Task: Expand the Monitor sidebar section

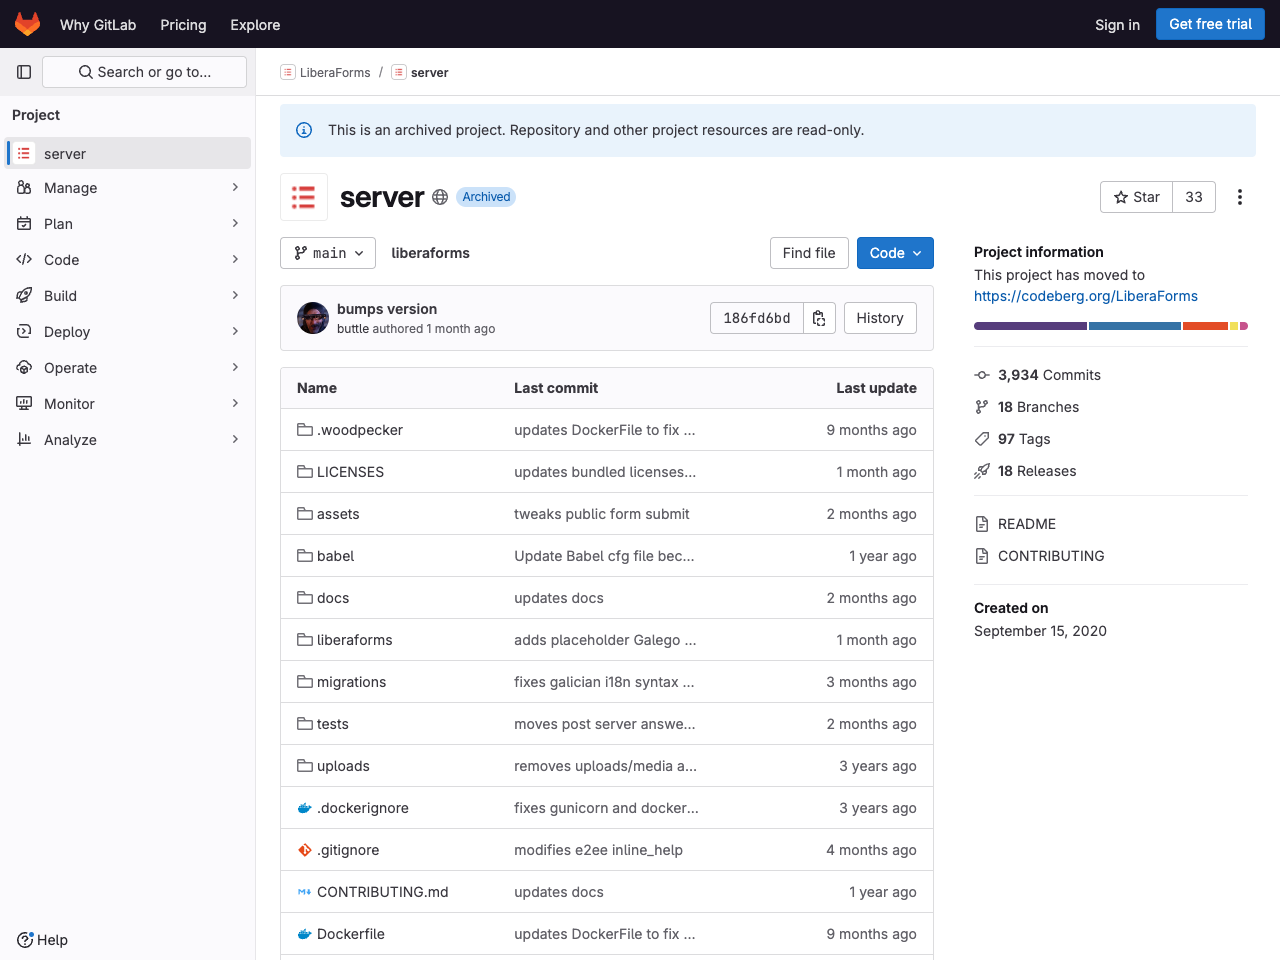Action: [x=235, y=404]
